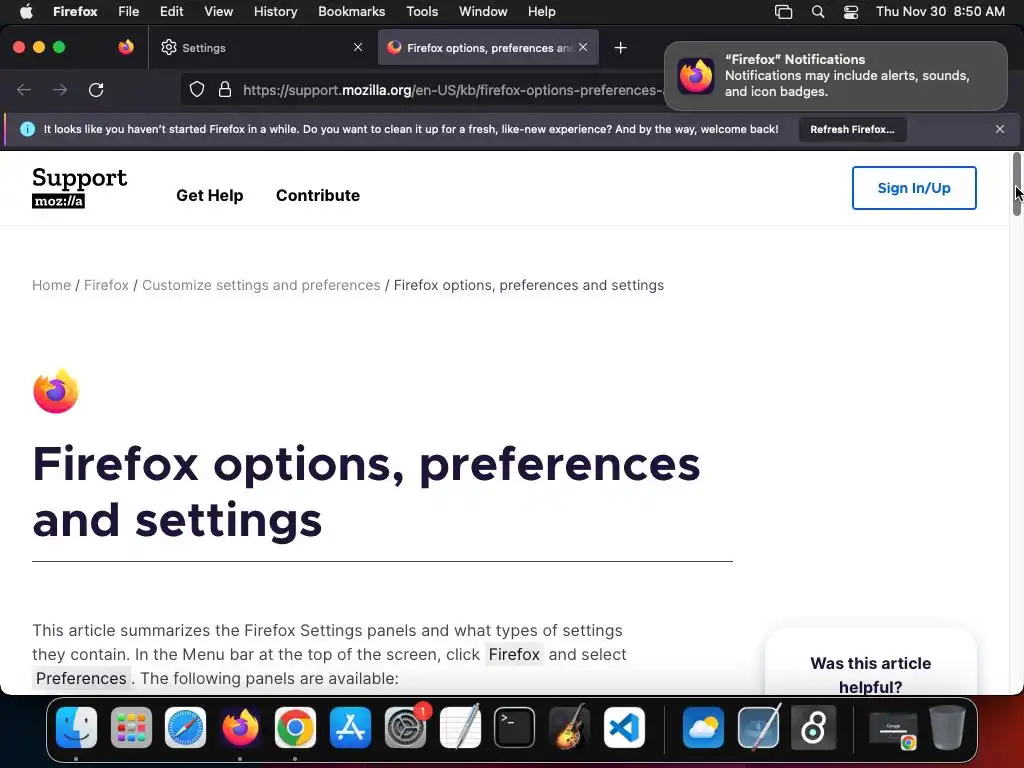
Task: Open System Preferences from the dock
Action: tap(406, 727)
